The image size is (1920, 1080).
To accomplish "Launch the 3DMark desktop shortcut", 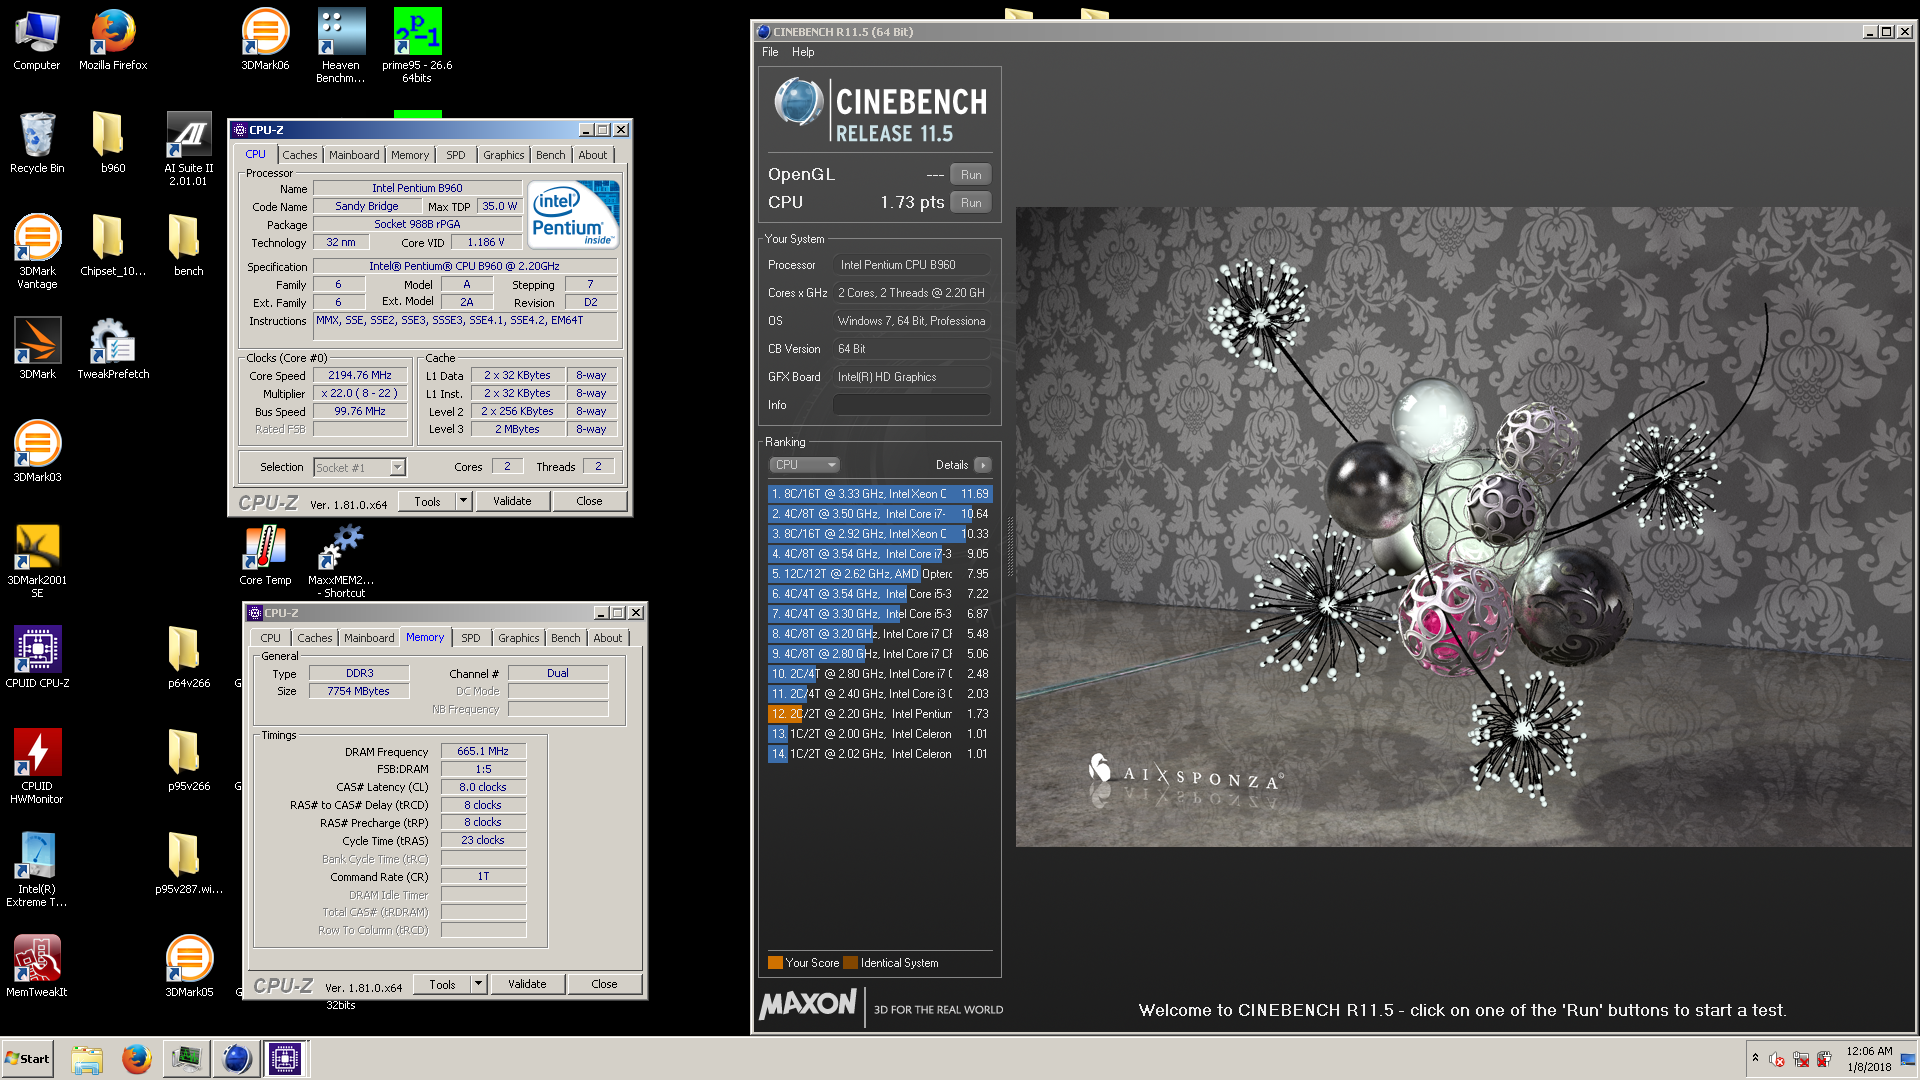I will tap(37, 349).
